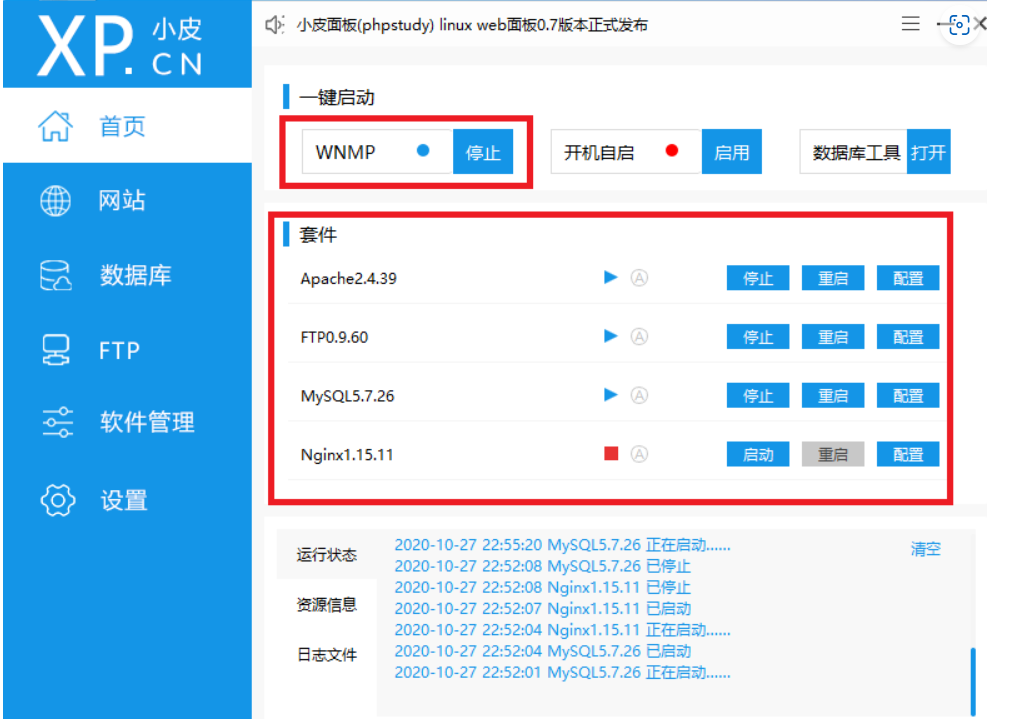Click the speaker announcement icon
Image resolution: width=1023 pixels, height=719 pixels.
(275, 25)
